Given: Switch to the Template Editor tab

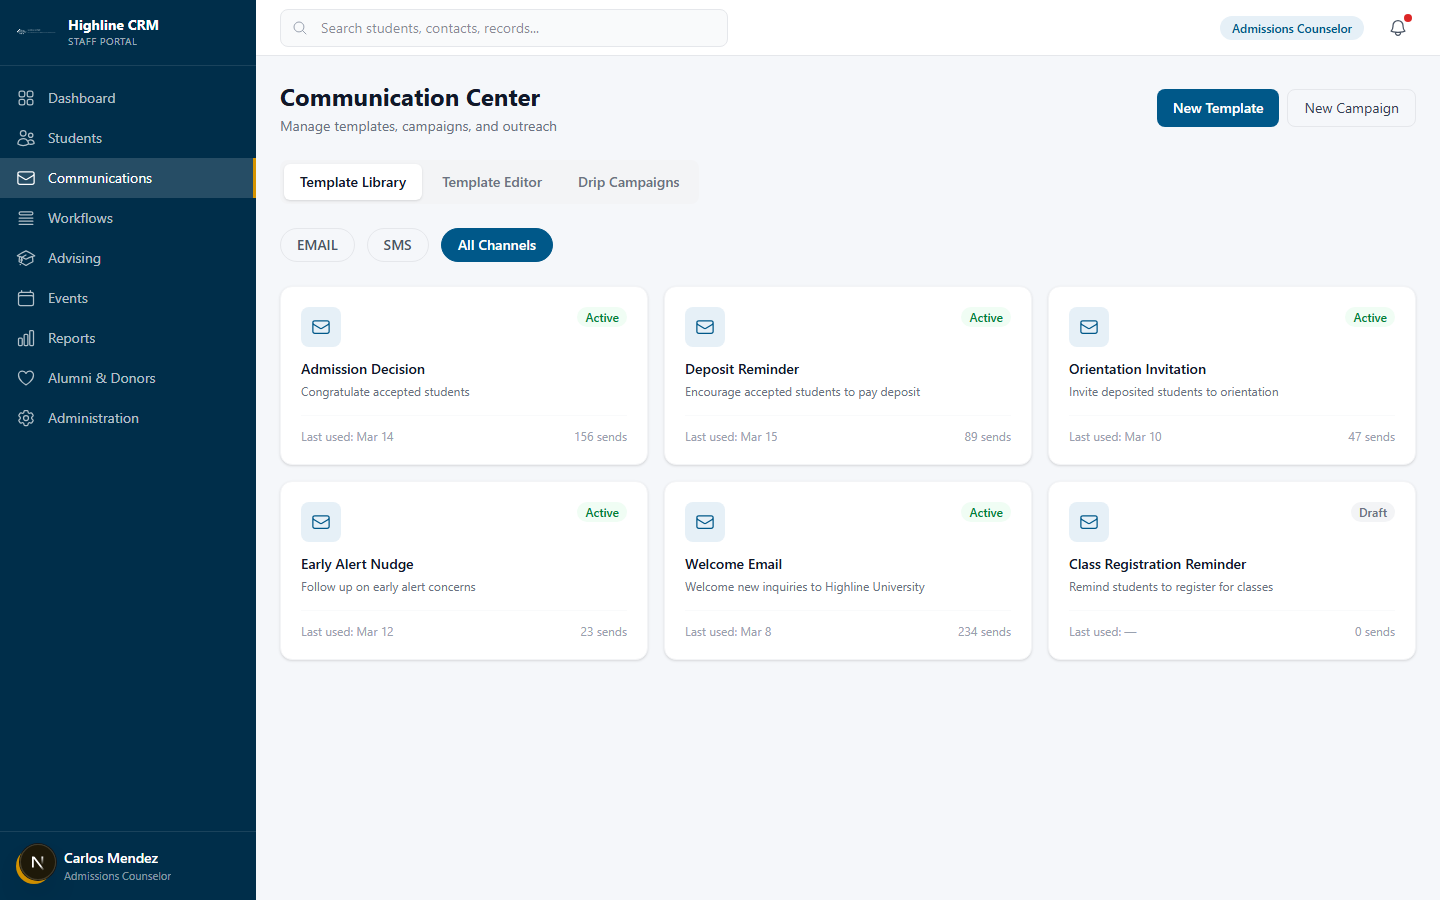Looking at the screenshot, I should tap(492, 182).
